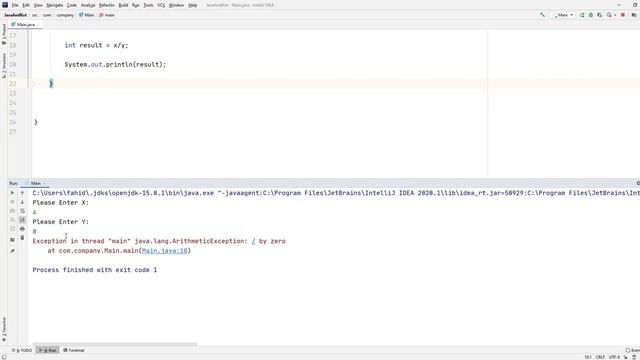
Task: Open the VCS menu
Action: pos(161,5)
